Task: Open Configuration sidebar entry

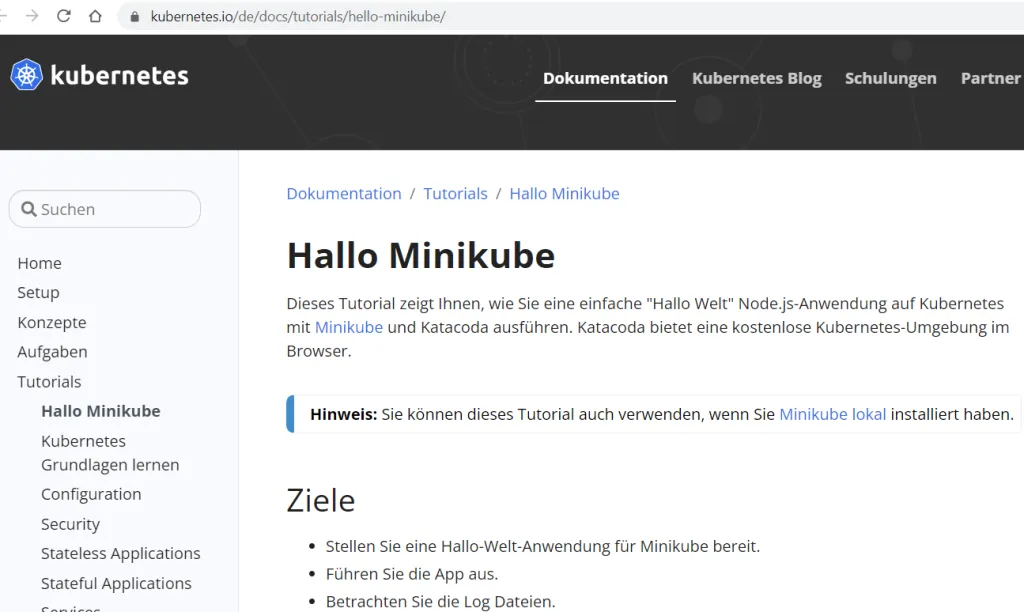Action: pos(91,494)
